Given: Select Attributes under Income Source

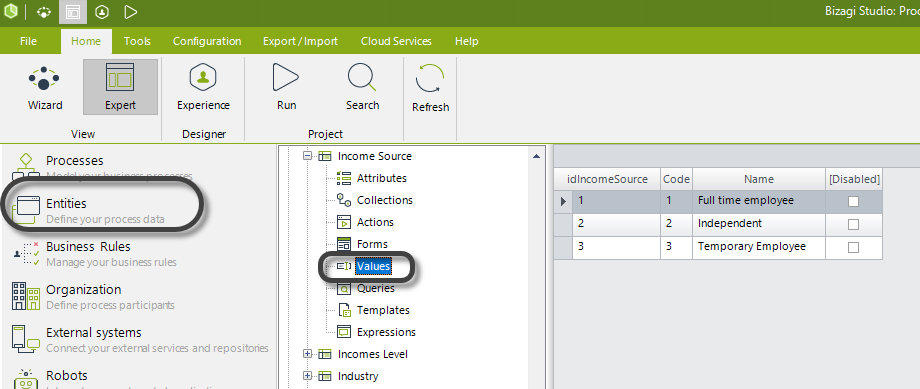Looking at the screenshot, I should (381, 178).
